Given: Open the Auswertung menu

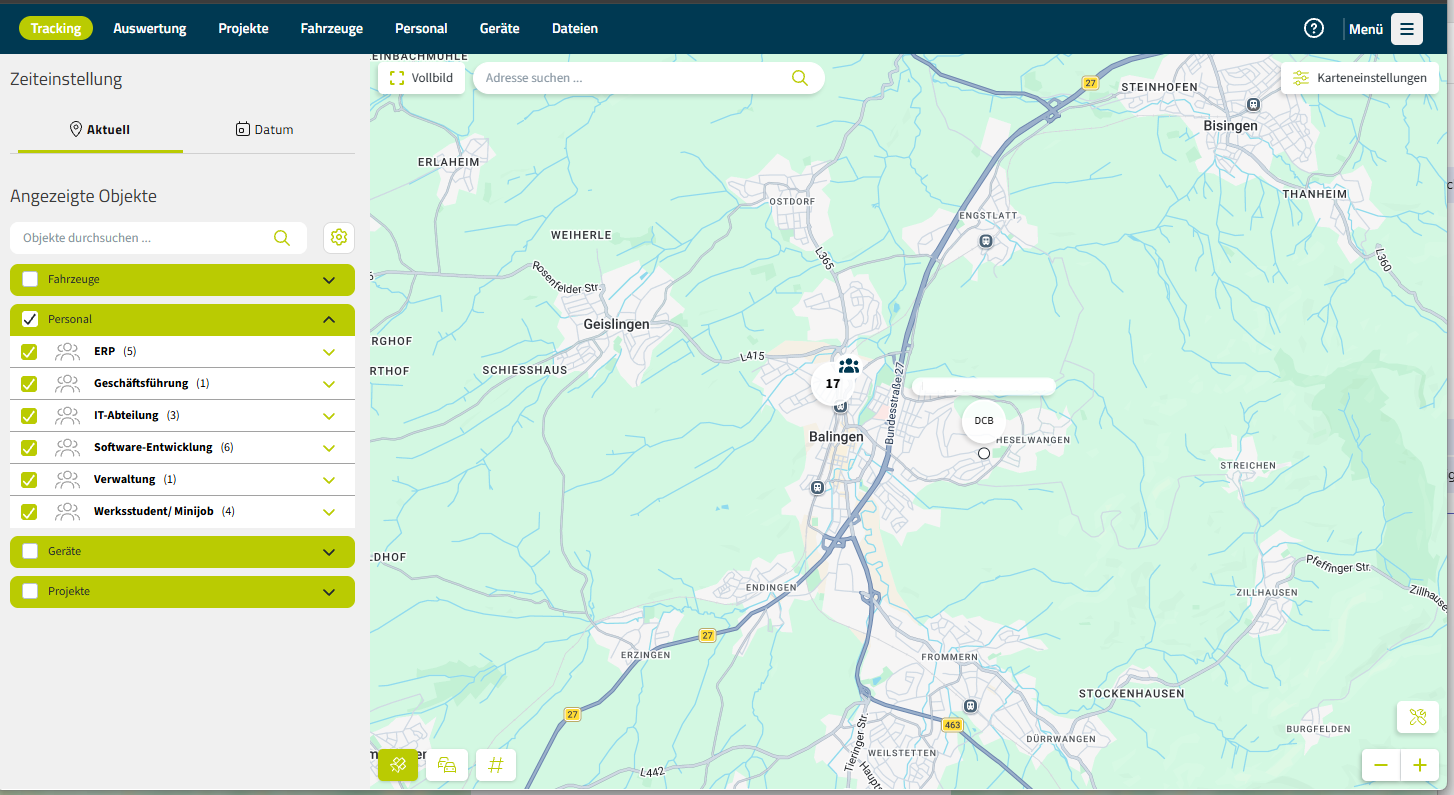Looking at the screenshot, I should coord(150,28).
